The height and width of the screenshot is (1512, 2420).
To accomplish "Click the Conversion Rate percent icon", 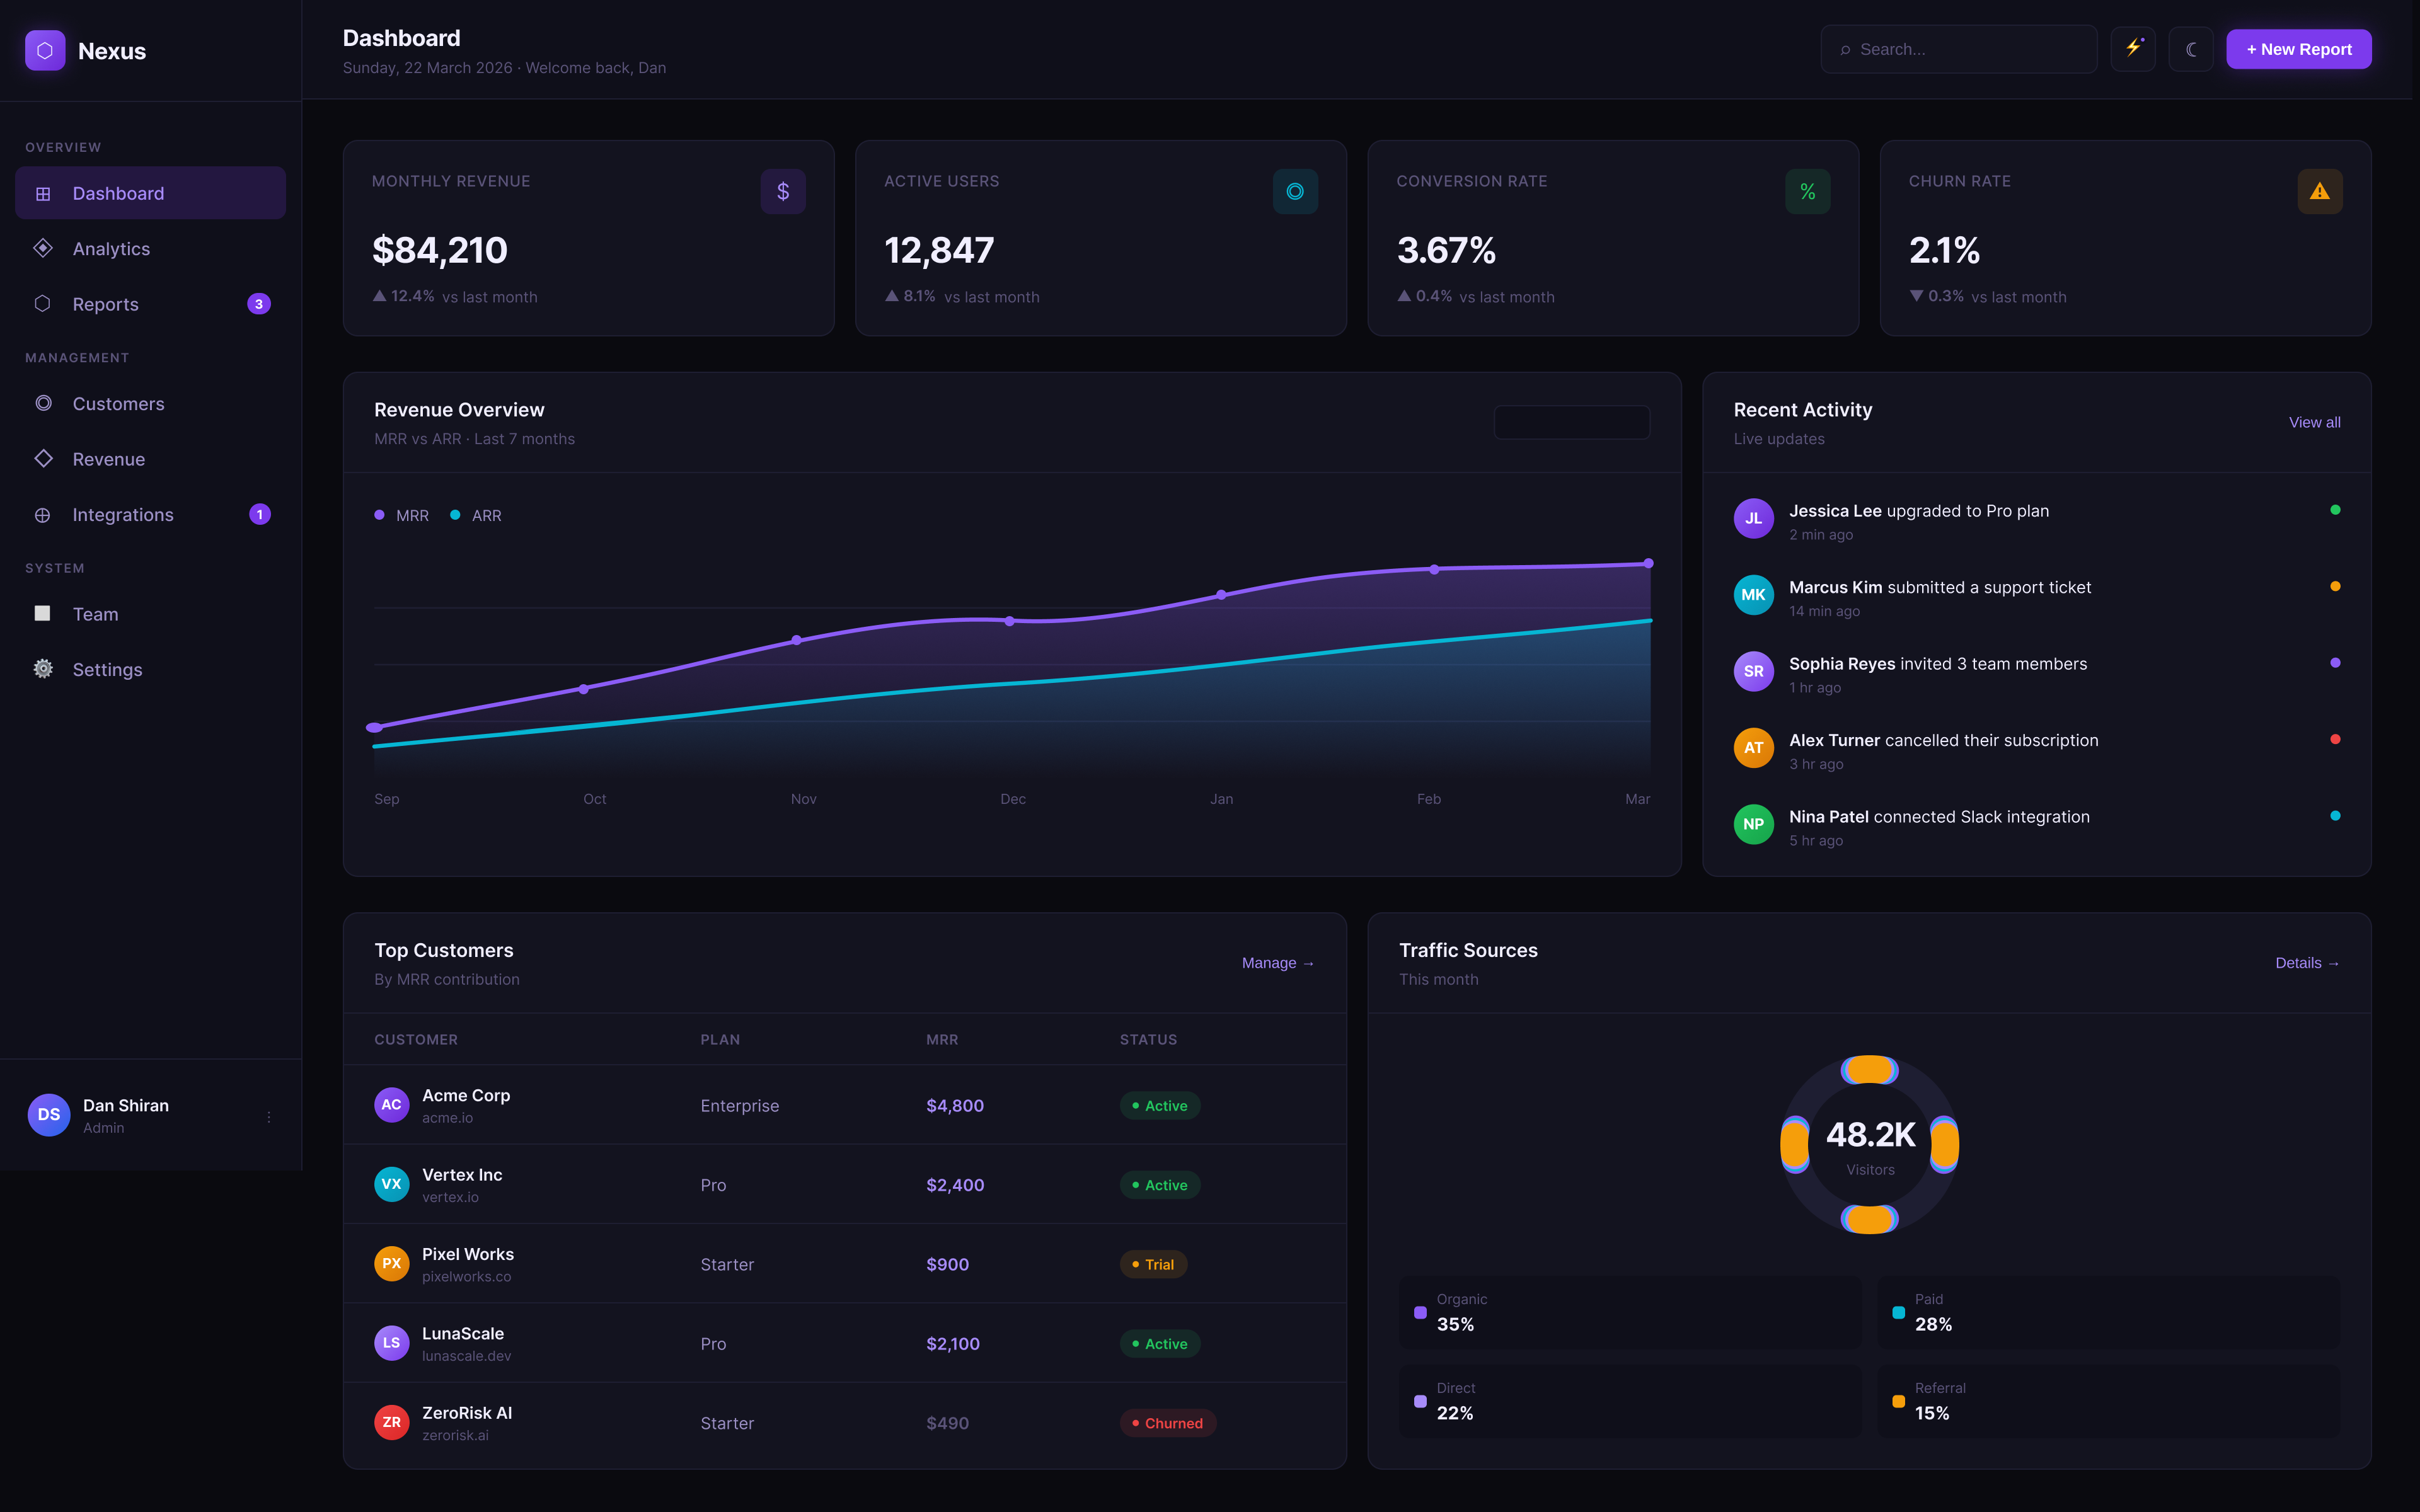I will (1807, 191).
